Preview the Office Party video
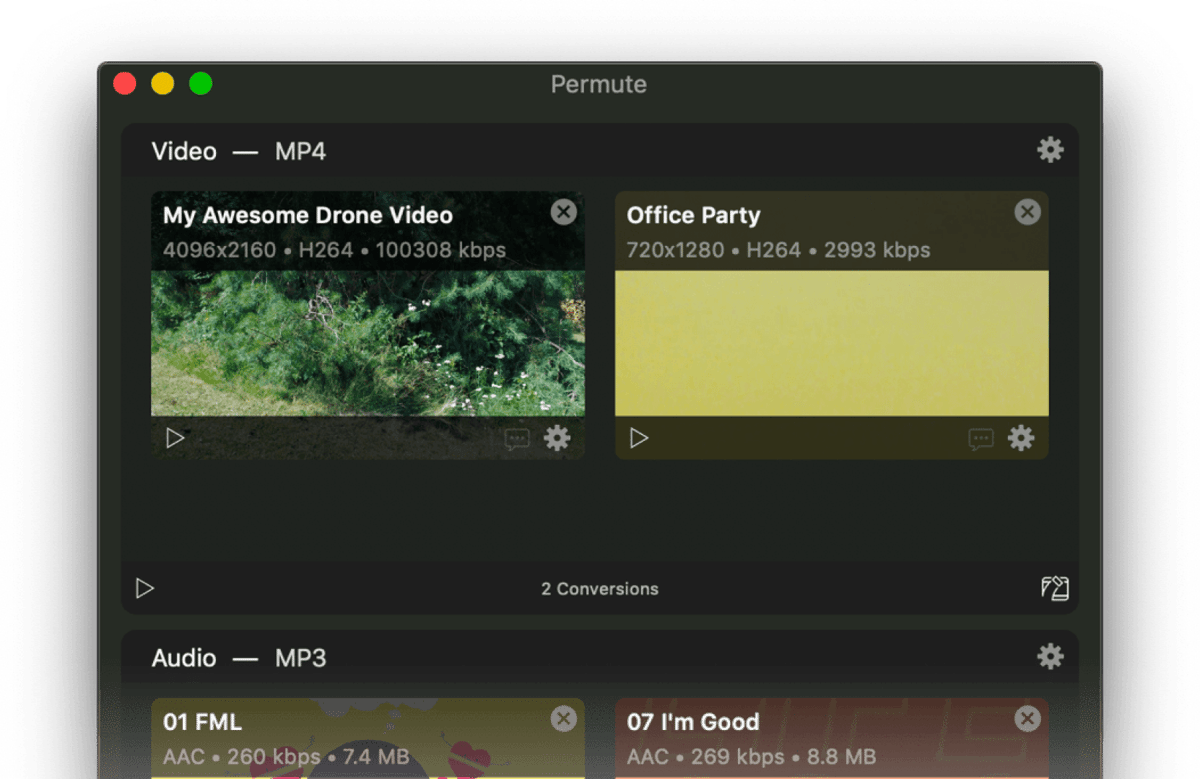 click(x=639, y=437)
